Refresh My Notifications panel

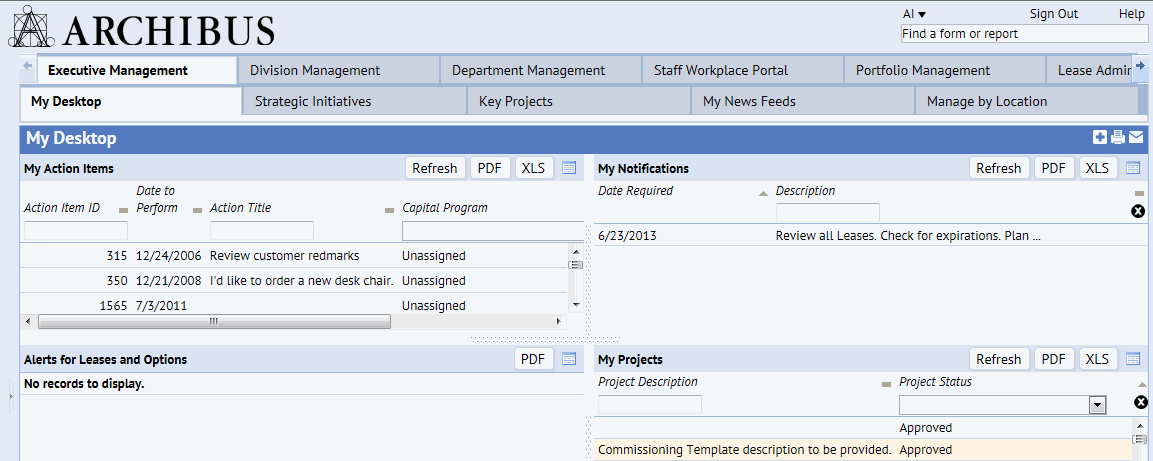pos(999,168)
